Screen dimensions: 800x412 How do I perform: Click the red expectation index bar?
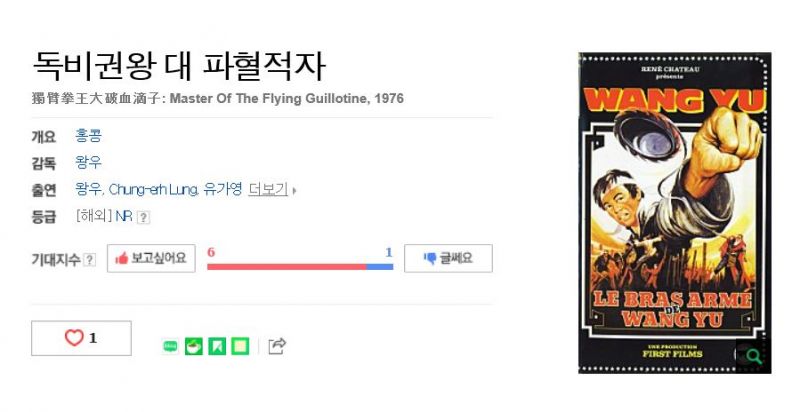[x=287, y=267]
